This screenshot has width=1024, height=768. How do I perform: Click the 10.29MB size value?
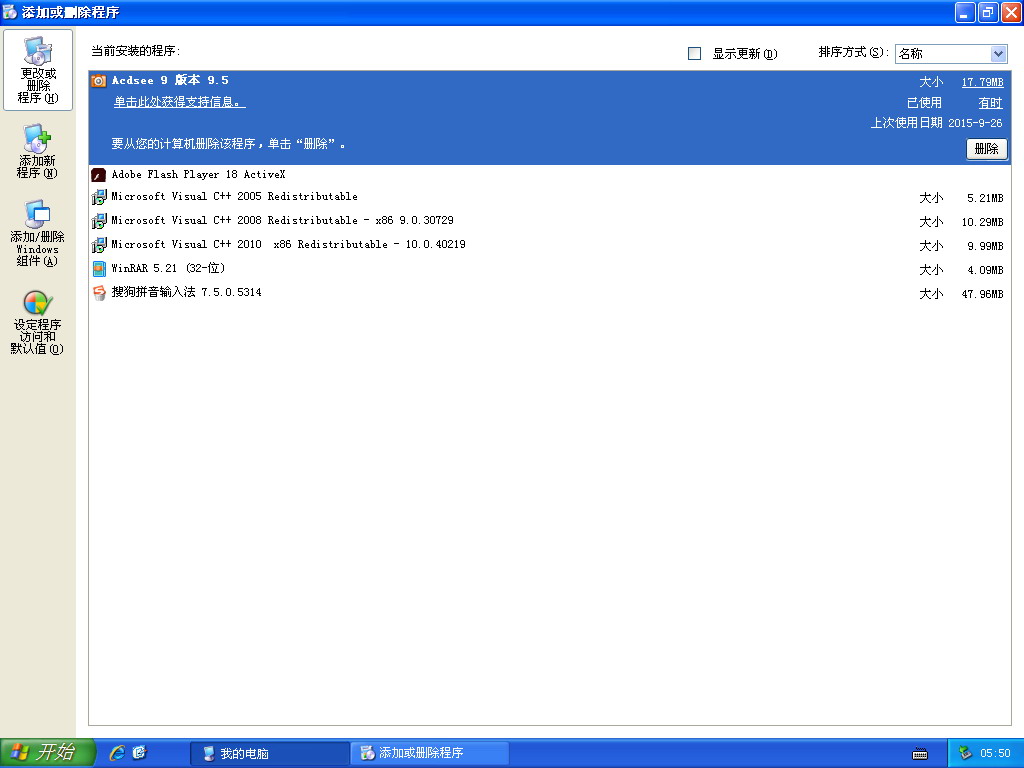coord(982,223)
